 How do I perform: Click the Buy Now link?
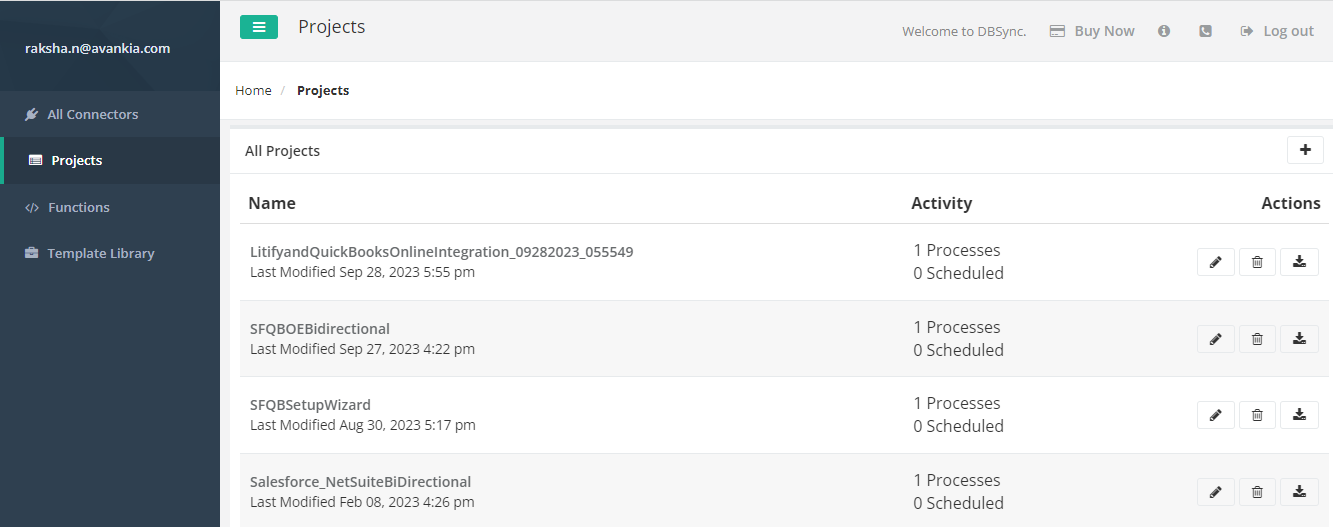click(x=1092, y=31)
